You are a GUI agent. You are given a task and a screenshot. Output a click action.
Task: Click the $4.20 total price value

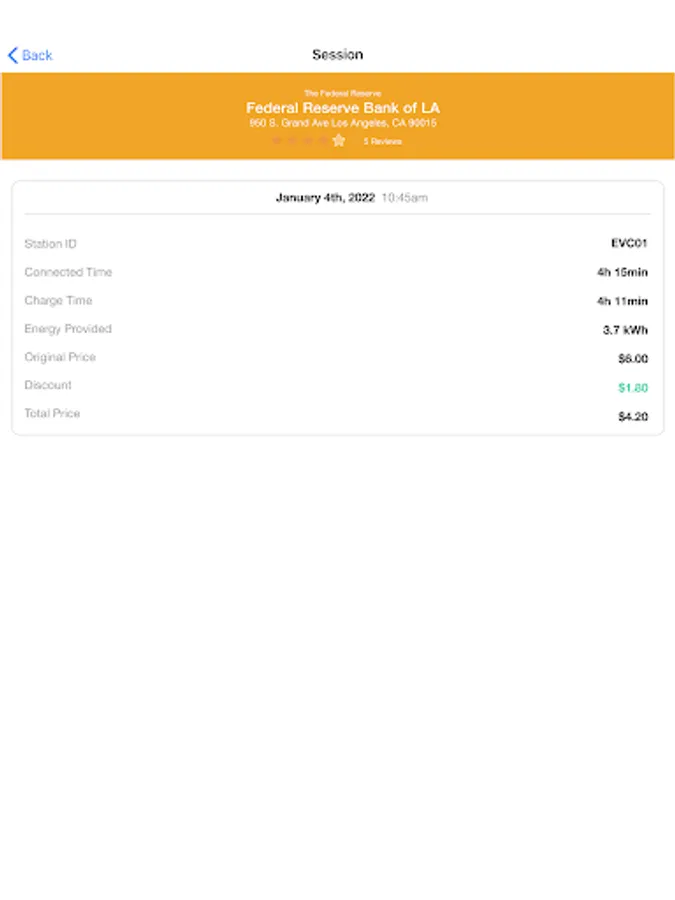(x=633, y=416)
